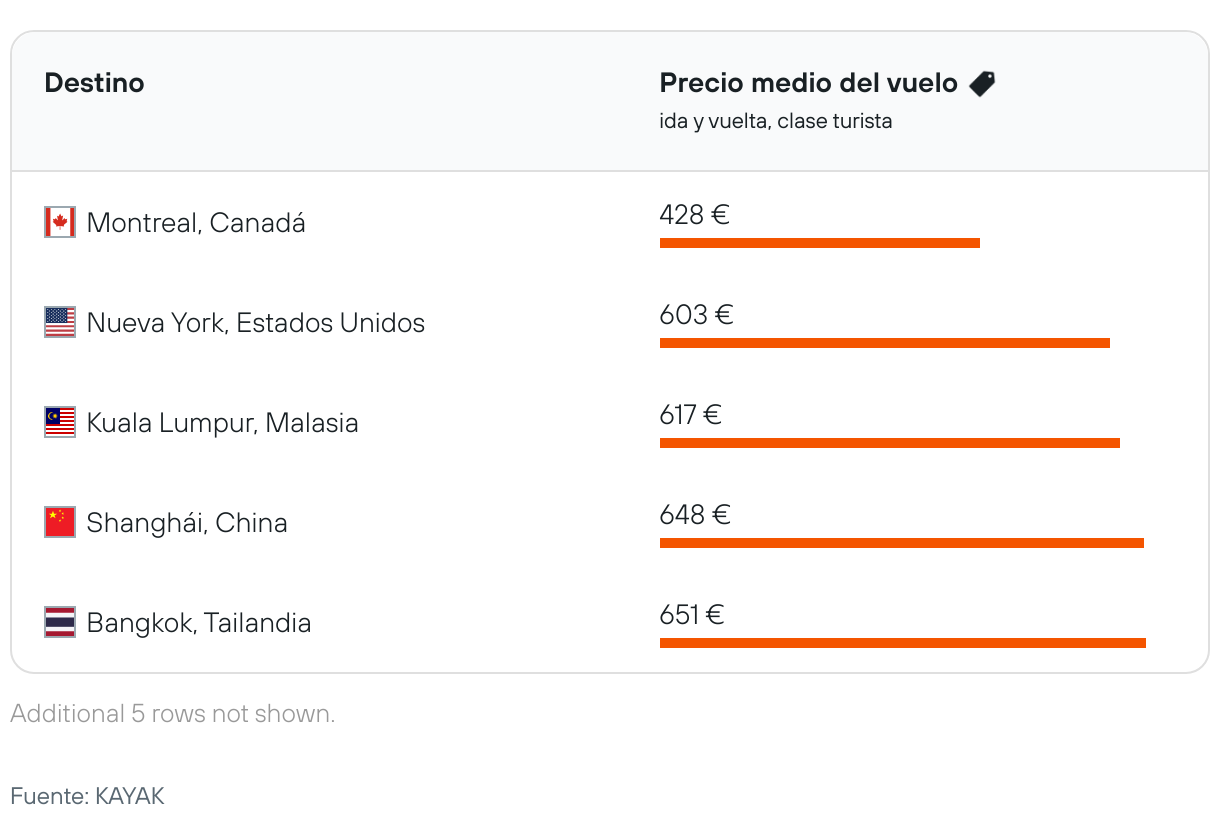1220x824 pixels.
Task: Click the Malaysia flag icon
Action: pos(60,422)
